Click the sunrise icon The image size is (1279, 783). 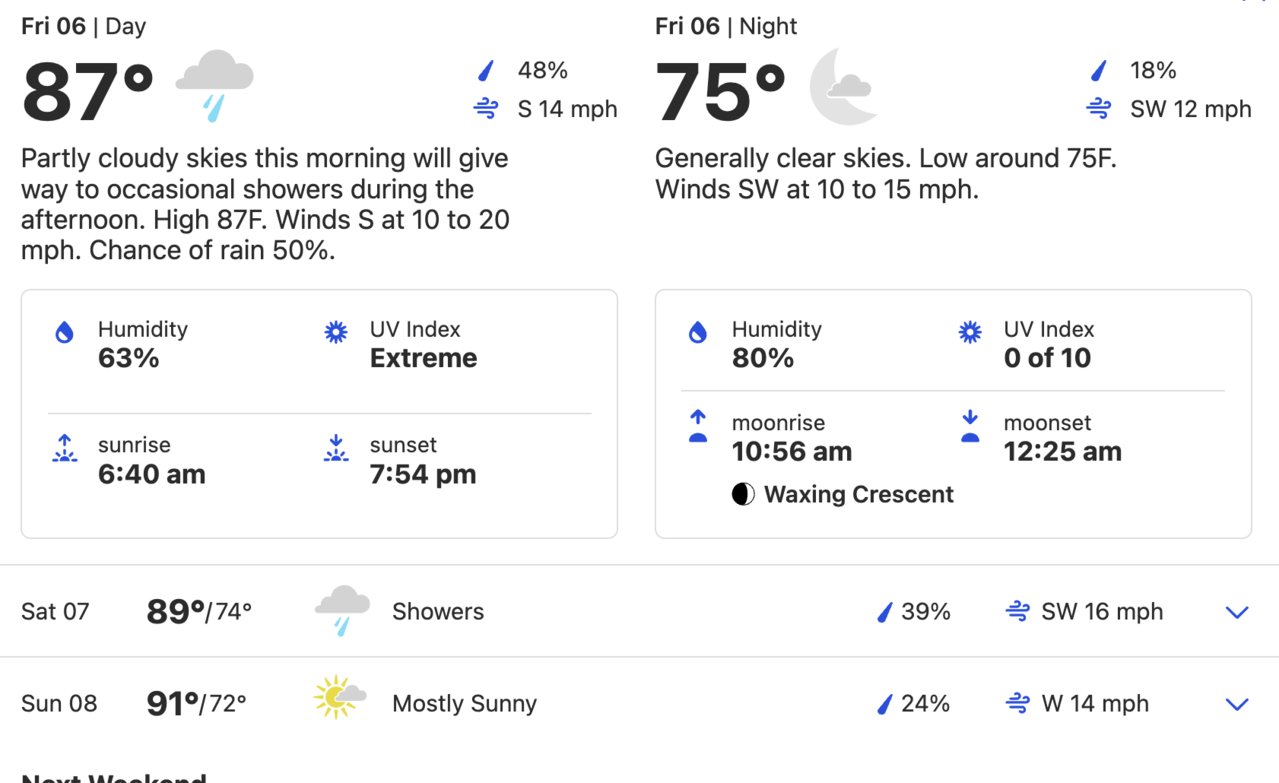click(x=65, y=448)
